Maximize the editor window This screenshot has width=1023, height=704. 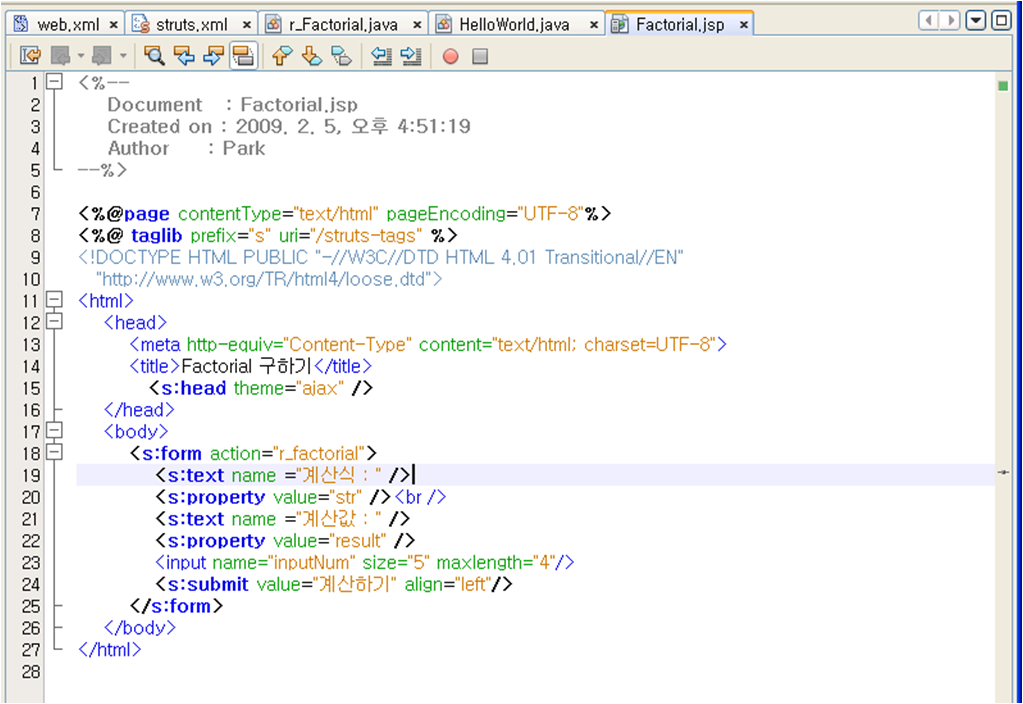click(x=1001, y=20)
